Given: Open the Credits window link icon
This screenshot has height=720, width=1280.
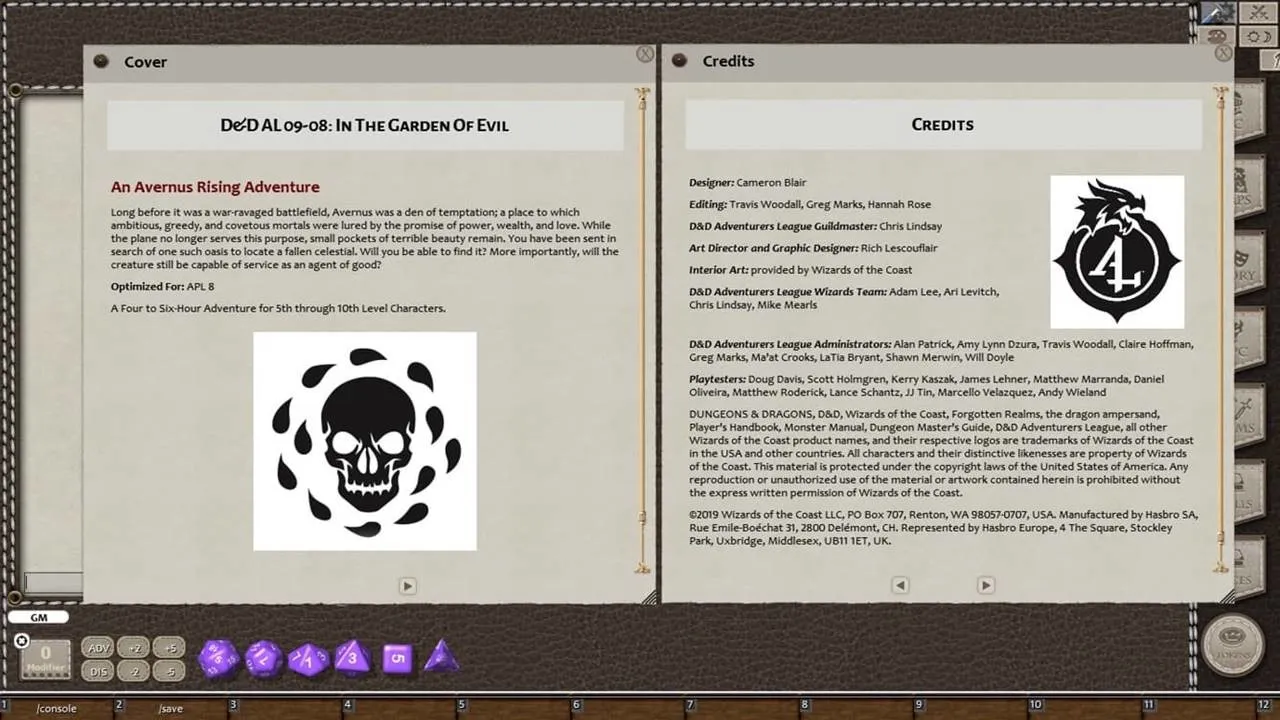Looking at the screenshot, I should point(680,60).
